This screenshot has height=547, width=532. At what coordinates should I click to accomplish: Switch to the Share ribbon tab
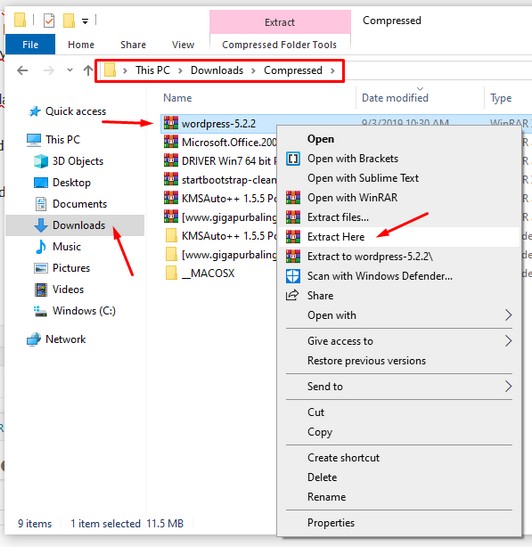click(x=133, y=45)
